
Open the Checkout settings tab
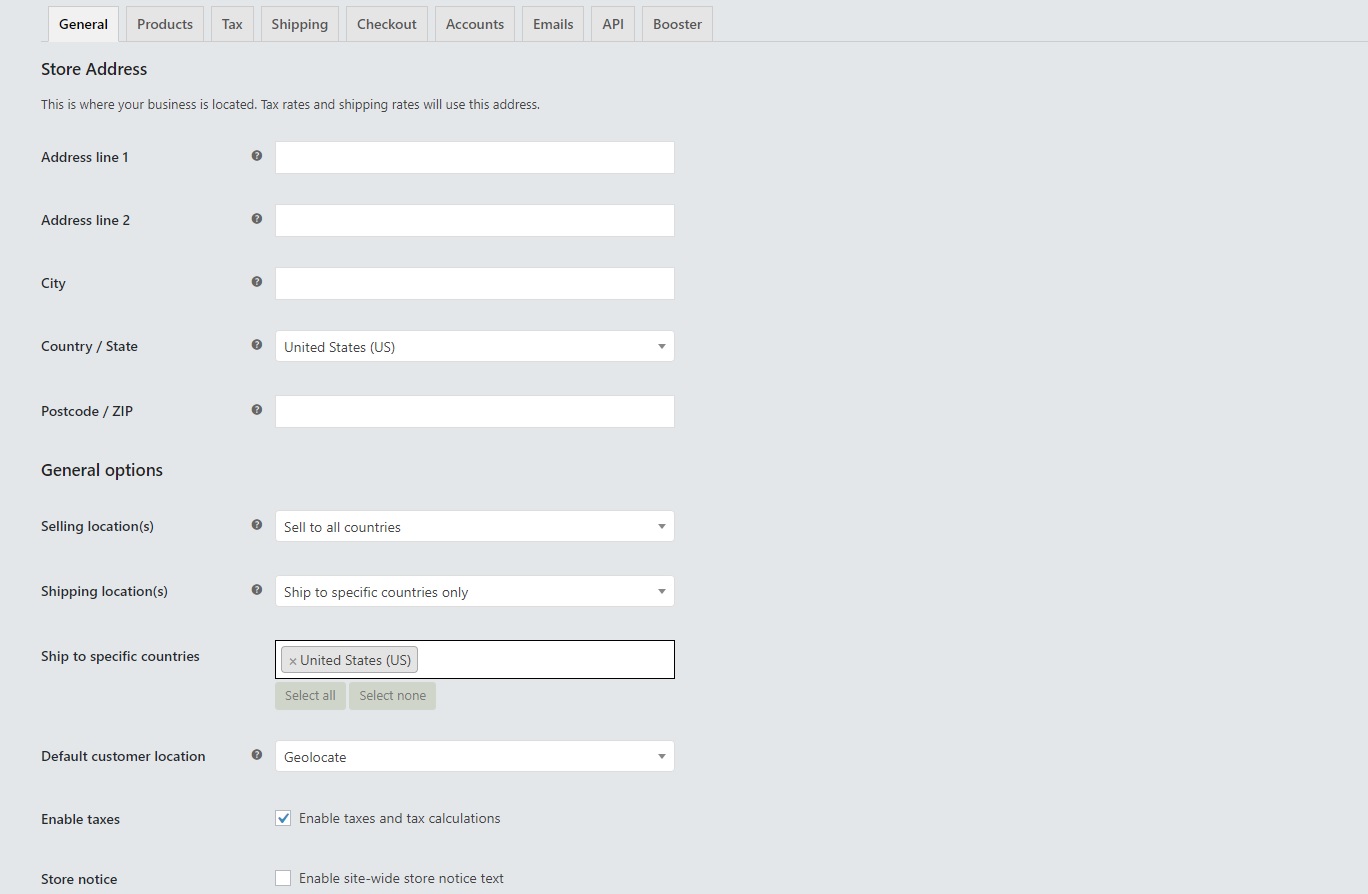(x=387, y=24)
